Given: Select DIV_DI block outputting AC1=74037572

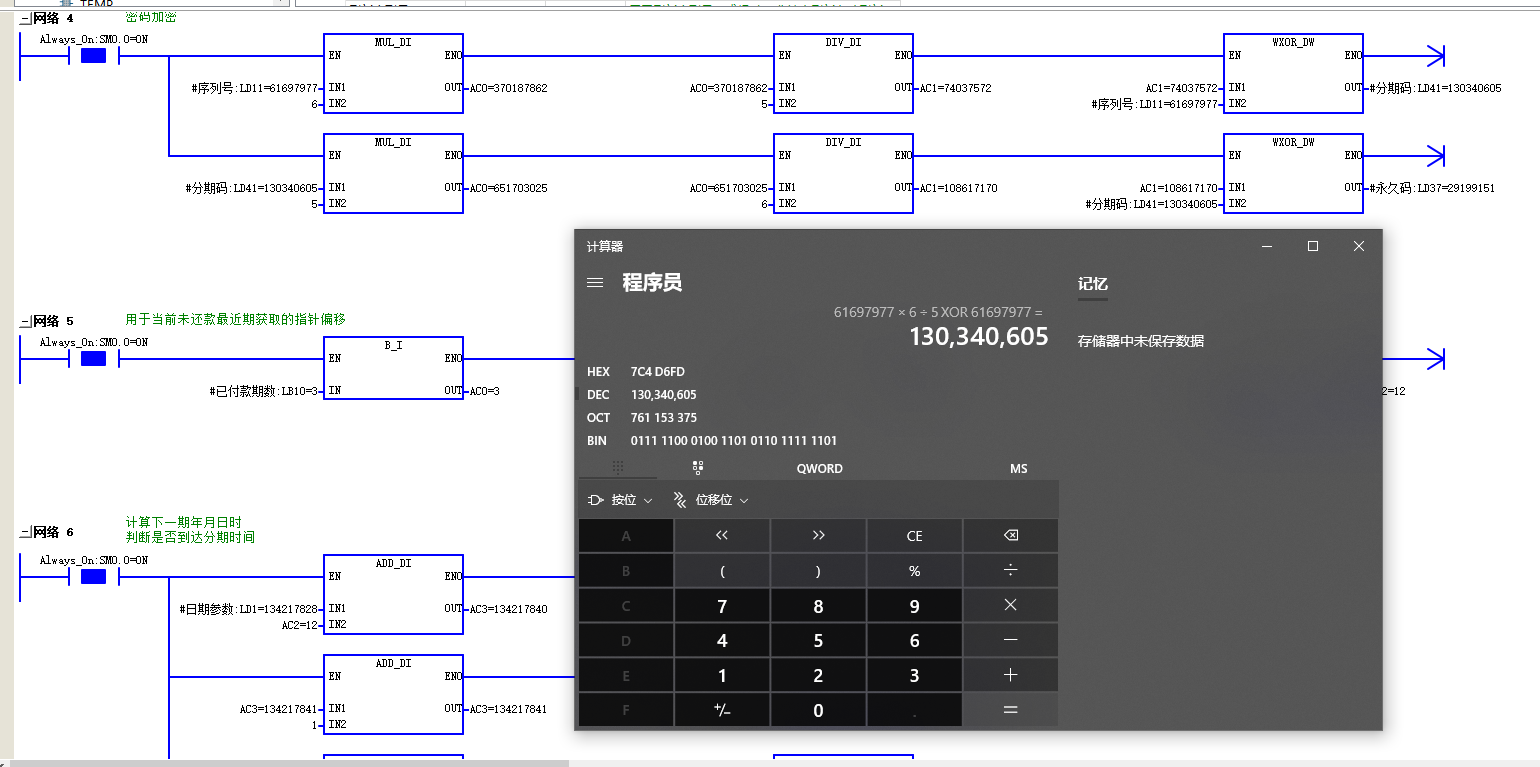Looking at the screenshot, I should (843, 73).
